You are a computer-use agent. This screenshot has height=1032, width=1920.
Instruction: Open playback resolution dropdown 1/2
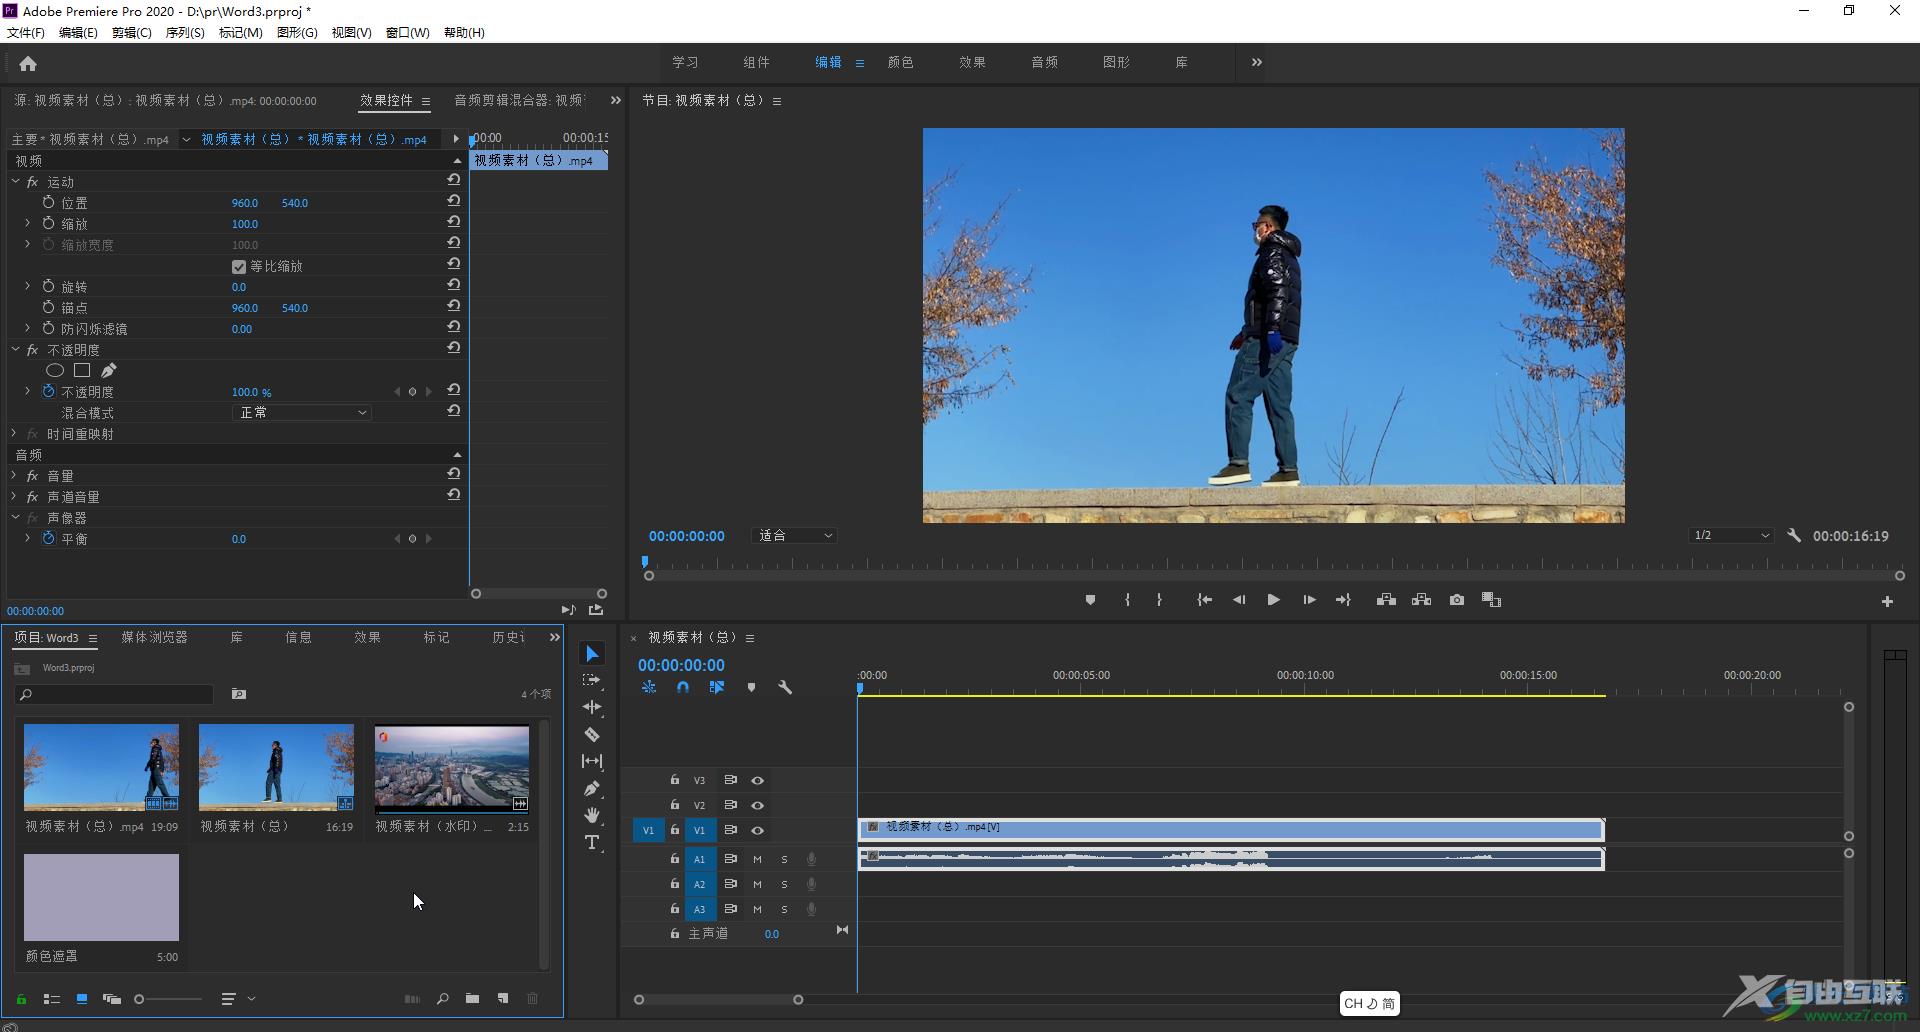tap(1731, 536)
